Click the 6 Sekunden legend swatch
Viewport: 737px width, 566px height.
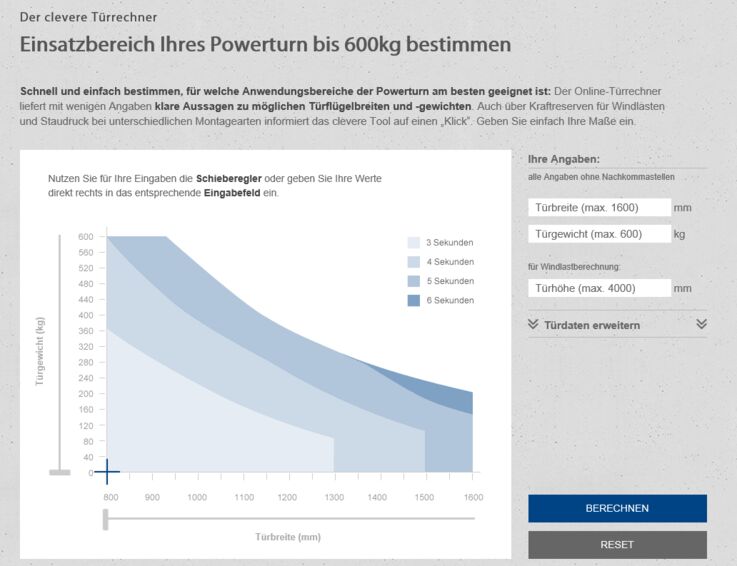pyautogui.click(x=414, y=300)
